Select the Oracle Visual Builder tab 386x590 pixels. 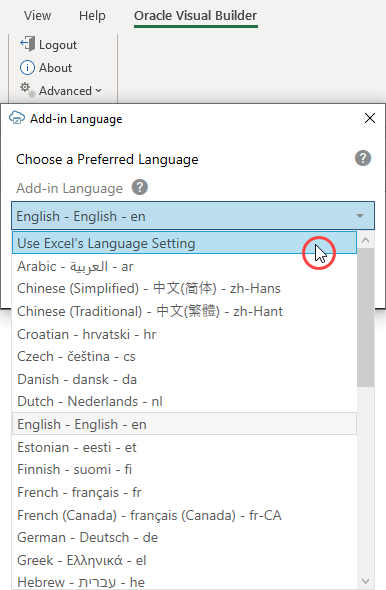196,16
